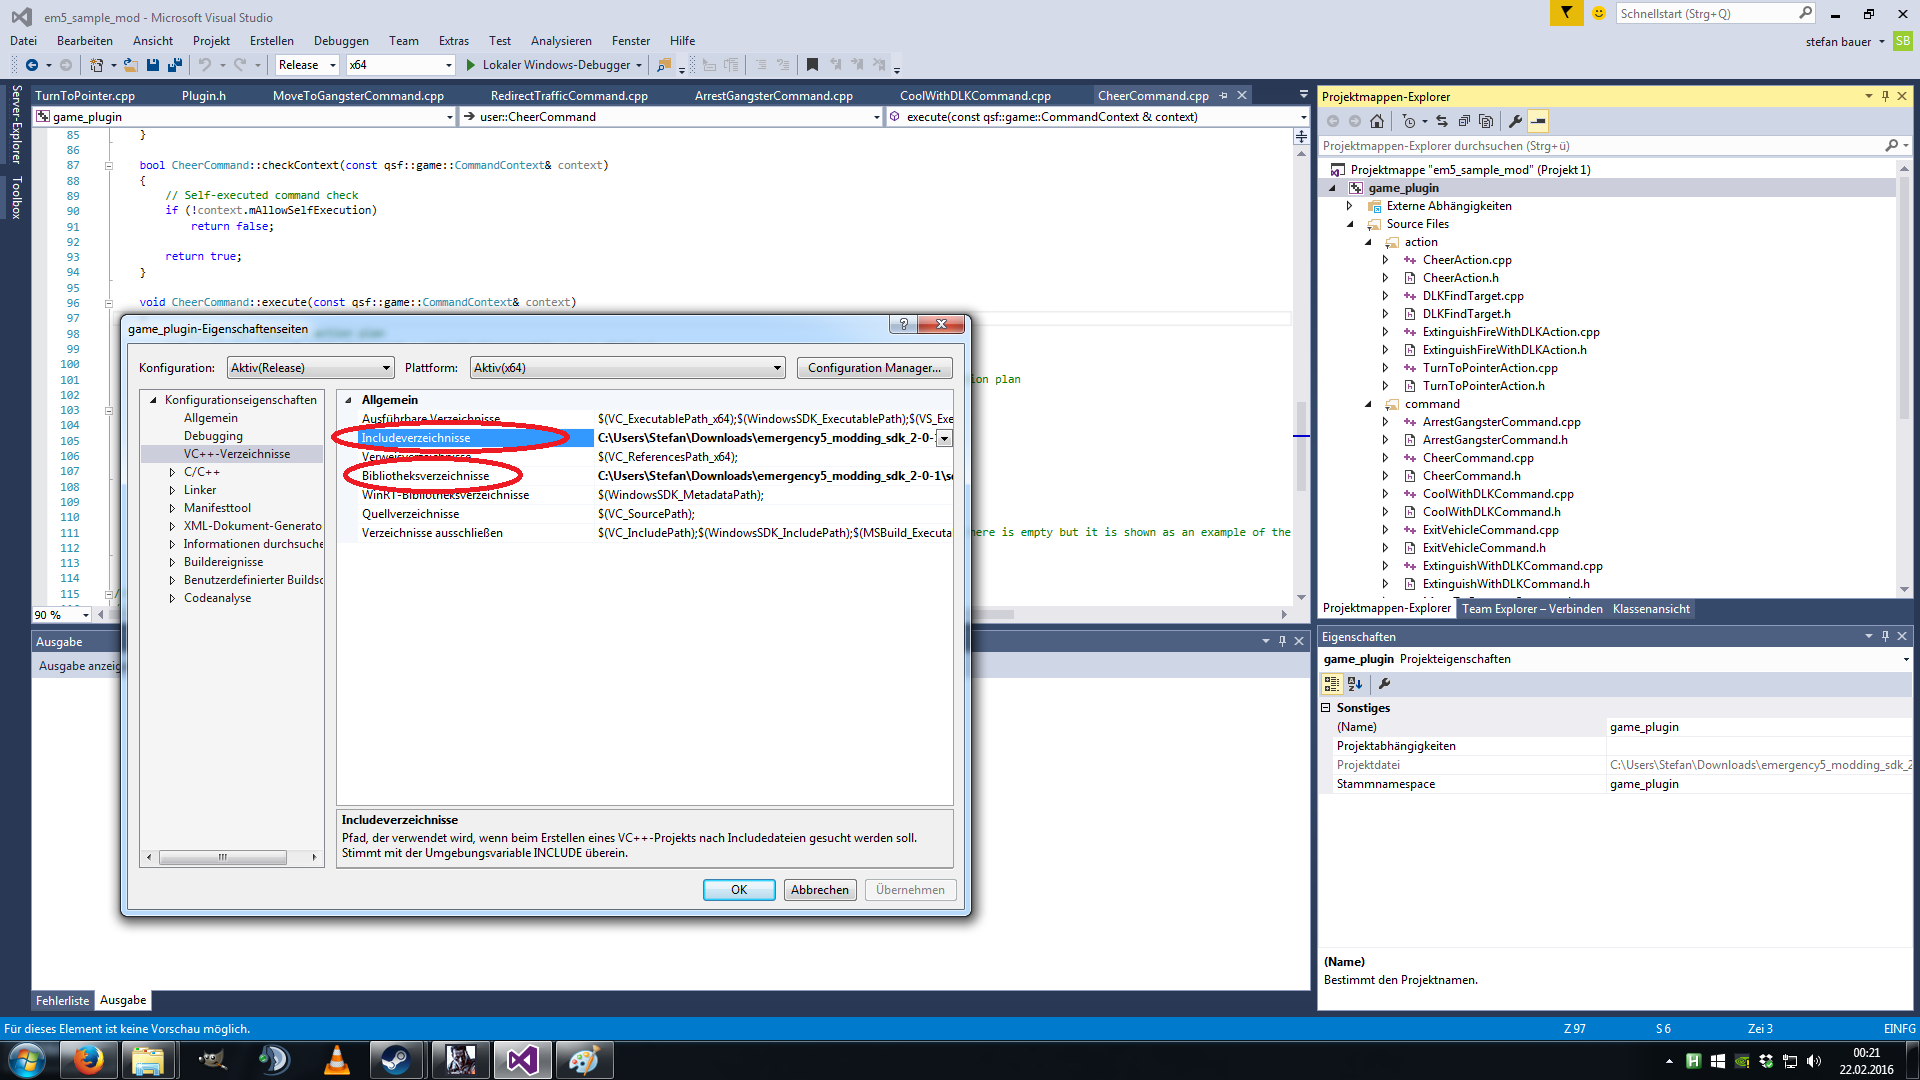Click pending changes filter clock icon
Viewport: 1920px width, 1080px height.
point(1409,121)
